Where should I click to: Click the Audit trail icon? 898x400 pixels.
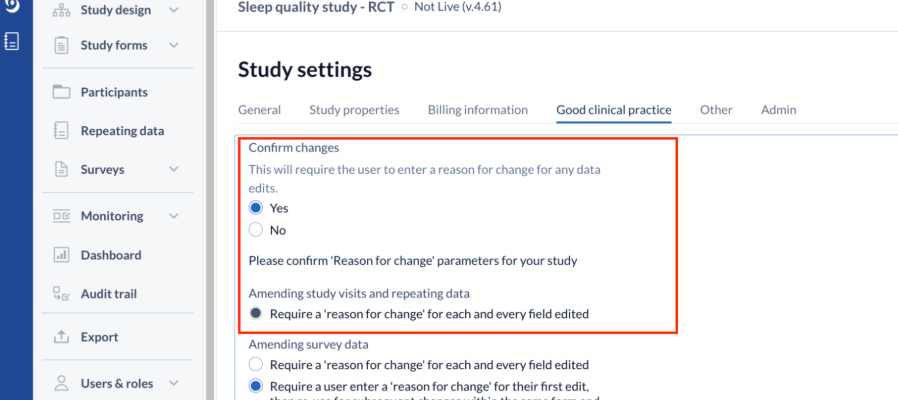pos(61,294)
